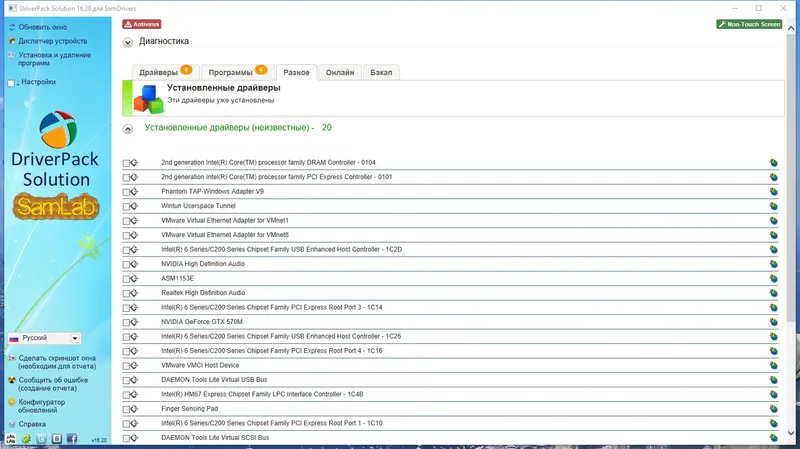The width and height of the screenshot is (800, 449).
Task: Click the vertical scrollbar thumb
Action: (791, 179)
